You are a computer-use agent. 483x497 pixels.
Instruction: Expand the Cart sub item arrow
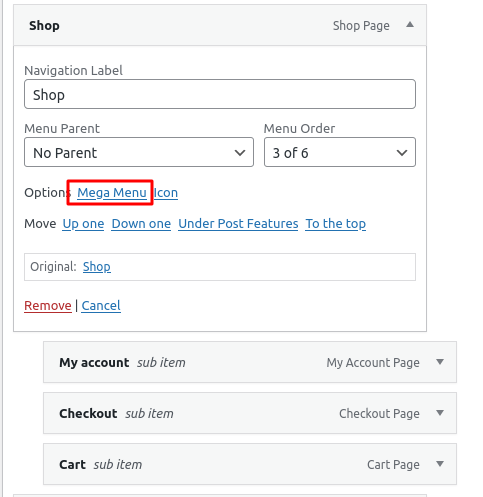pyautogui.click(x=440, y=464)
